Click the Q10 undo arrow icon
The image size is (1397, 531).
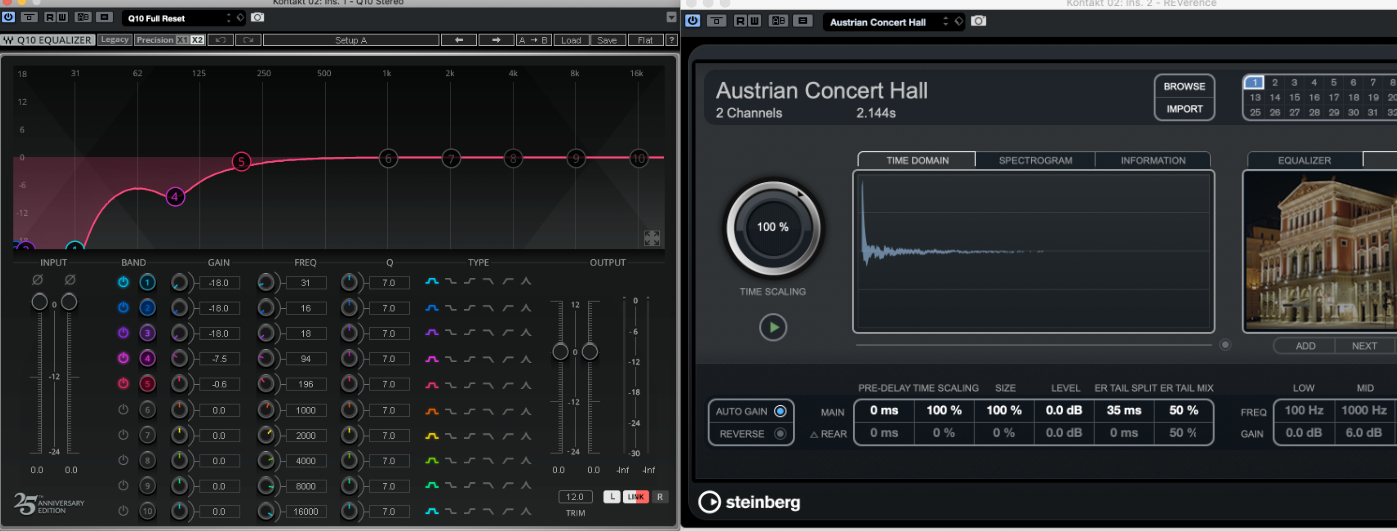[221, 40]
